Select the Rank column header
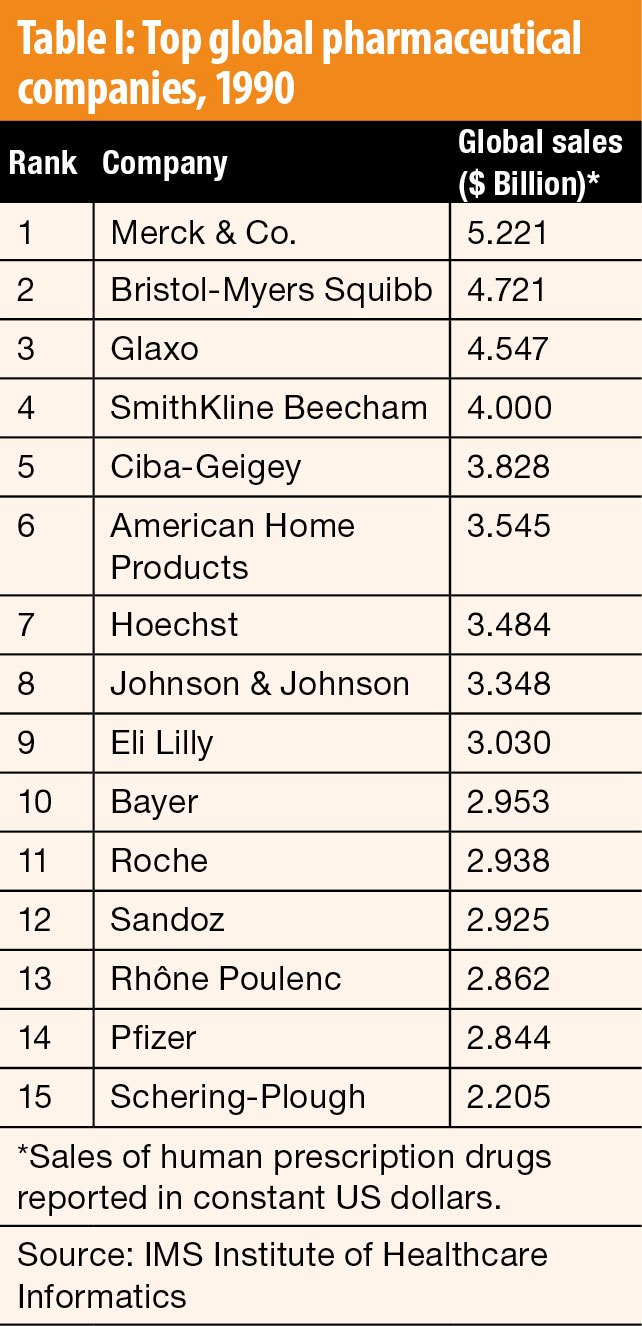Viewport: 642px width, 1326px height. [43, 163]
